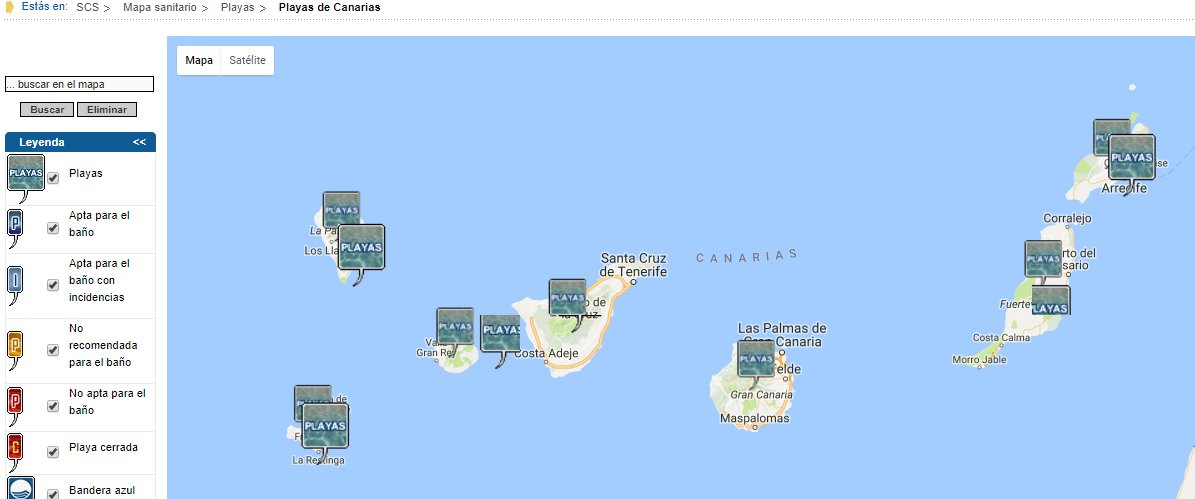Image resolution: width=1195 pixels, height=499 pixels.
Task: Click the orange 'No recomendada' legend icon
Action: [x=15, y=346]
